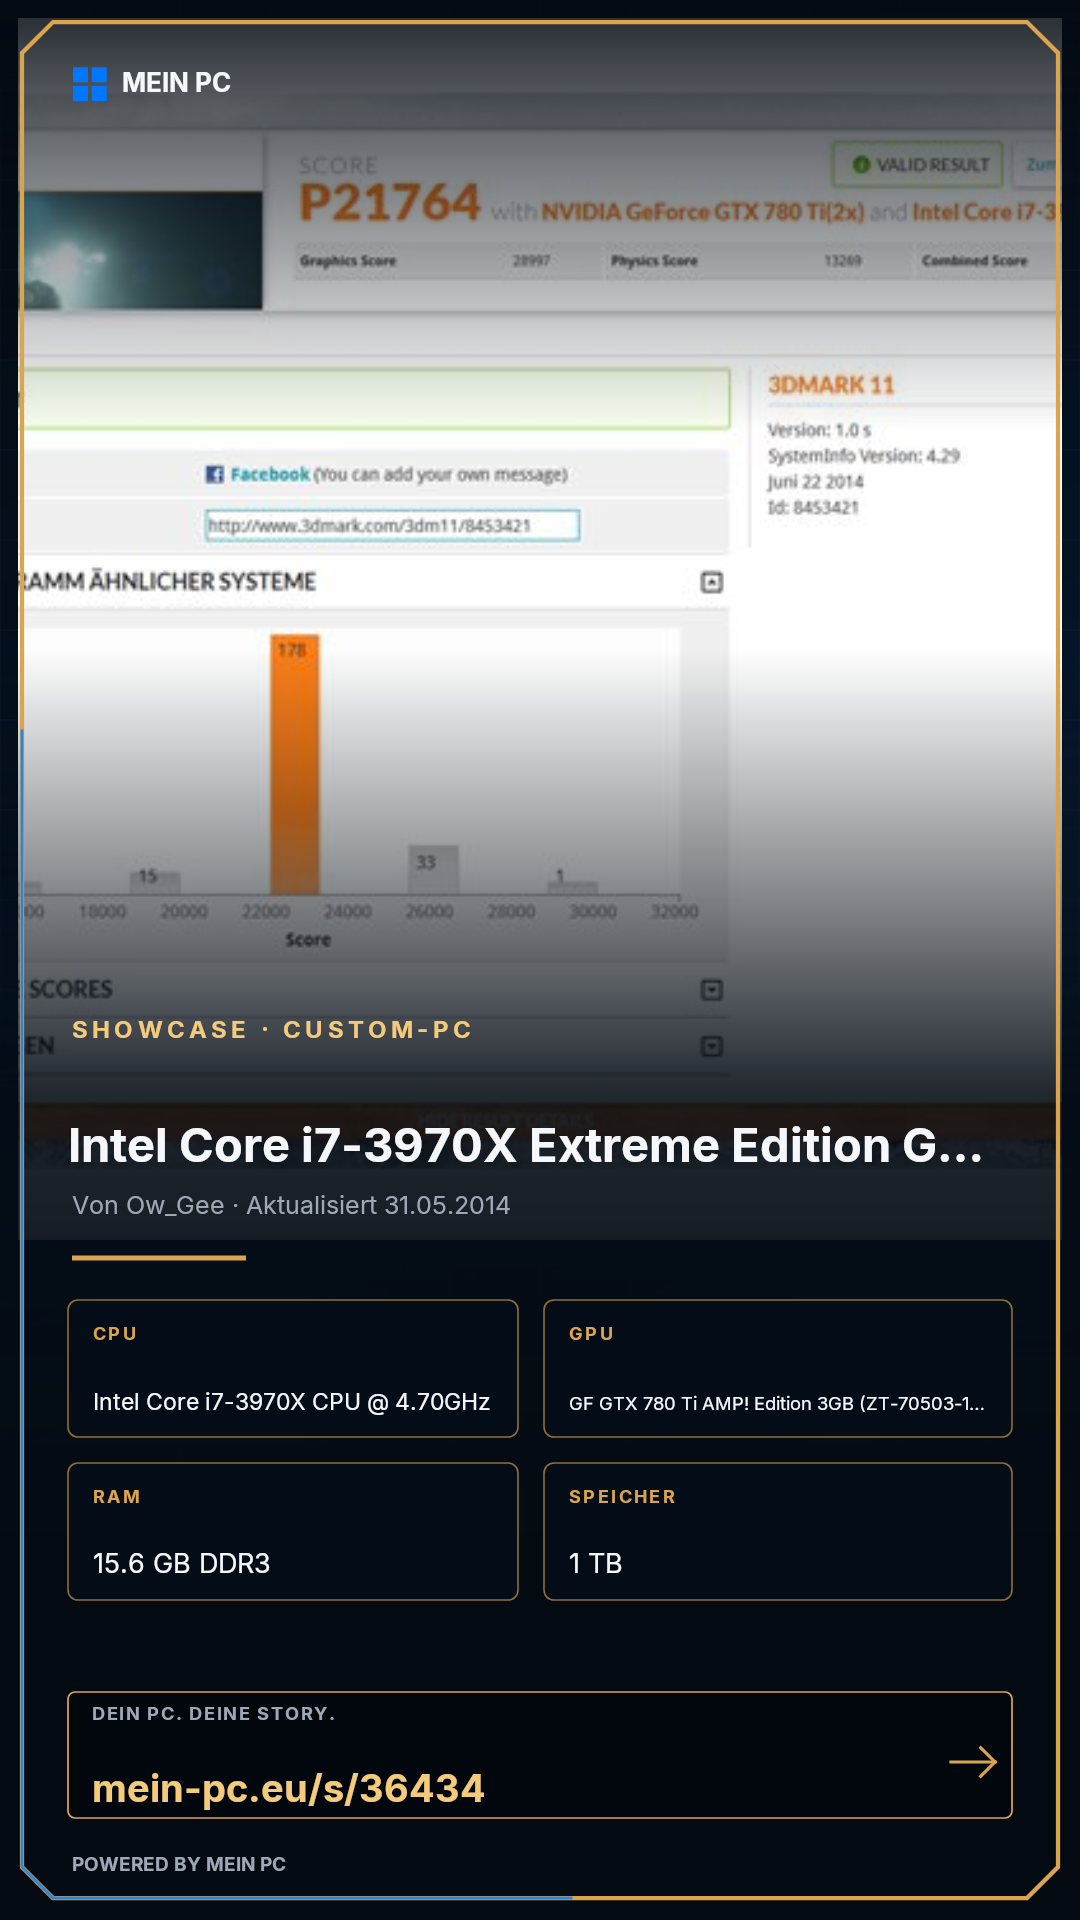Viewport: 1080px width, 1920px height.
Task: Open the arrow icon beside mein-pc.eu link
Action: 973,1762
